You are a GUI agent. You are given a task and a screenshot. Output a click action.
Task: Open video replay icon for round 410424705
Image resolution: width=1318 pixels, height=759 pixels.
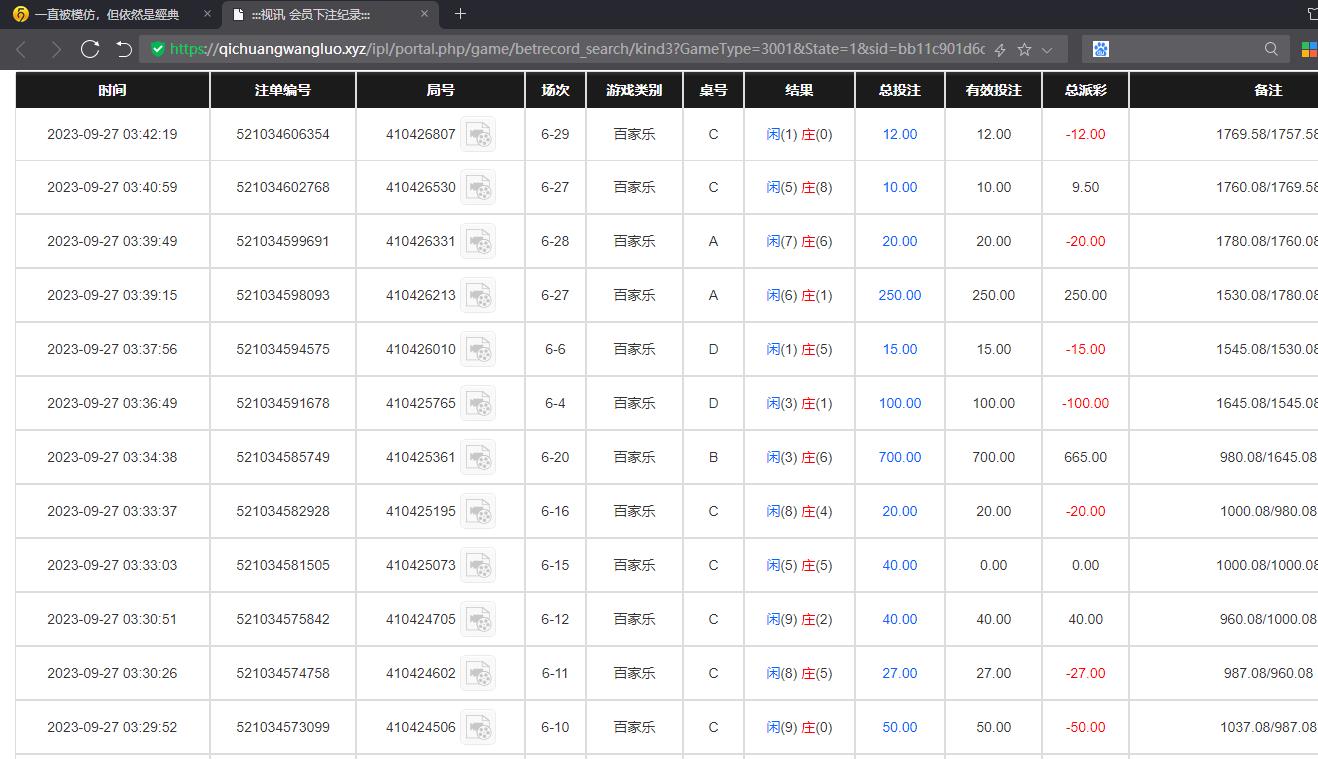tap(478, 620)
